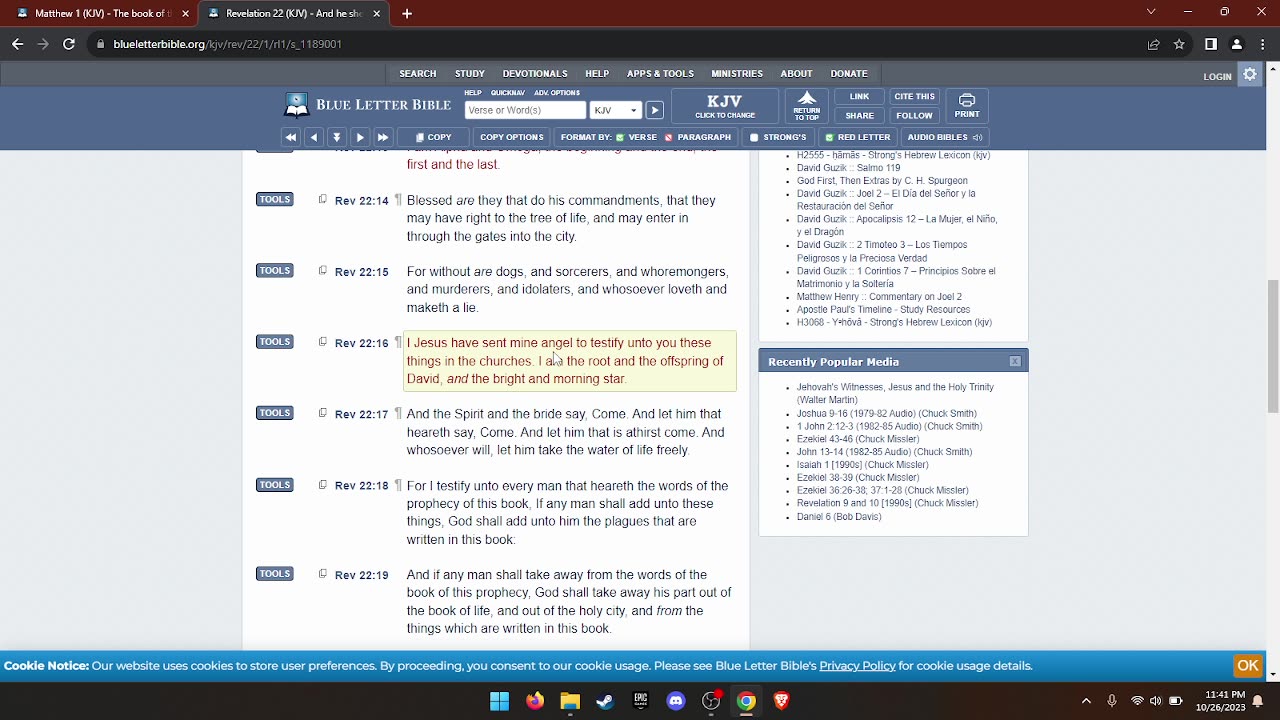This screenshot has width=1280, height=720.
Task: Toggle Format By Verse checkbox
Action: tap(620, 137)
